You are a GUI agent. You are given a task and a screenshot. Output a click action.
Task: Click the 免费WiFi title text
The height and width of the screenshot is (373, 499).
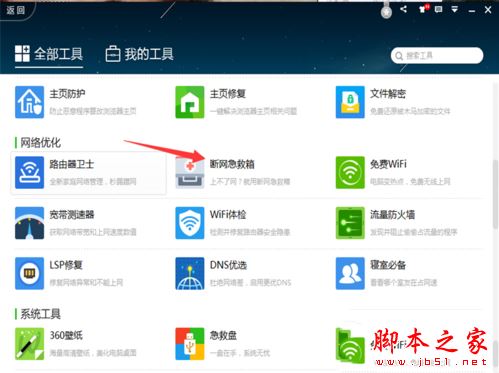coord(388,164)
